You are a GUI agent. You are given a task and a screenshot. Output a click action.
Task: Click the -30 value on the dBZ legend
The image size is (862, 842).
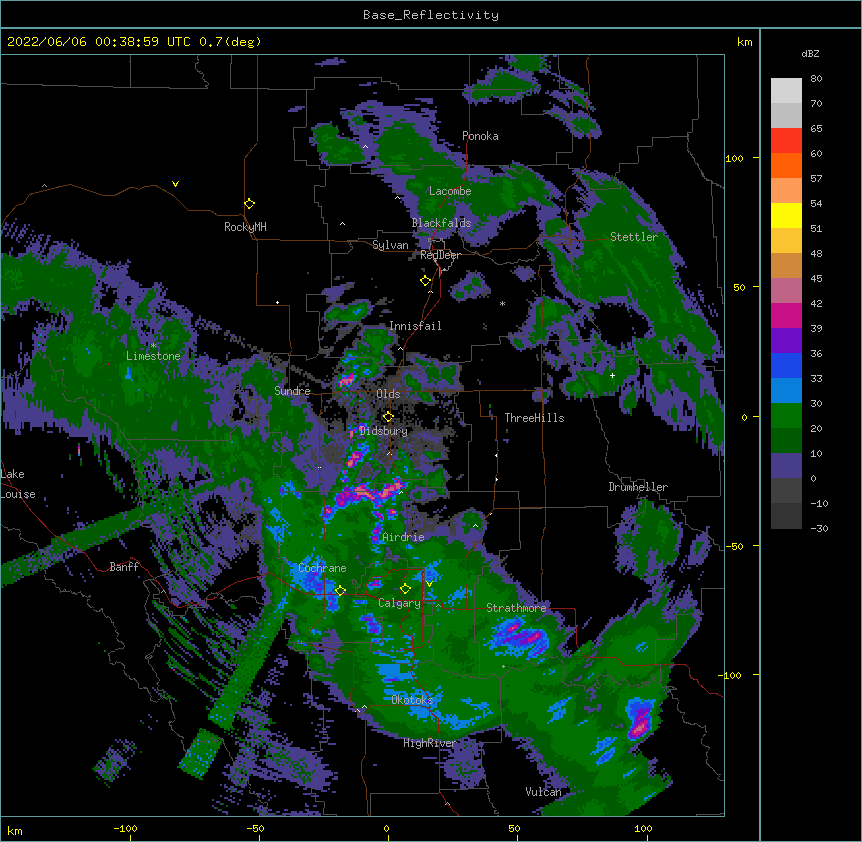tap(819, 528)
